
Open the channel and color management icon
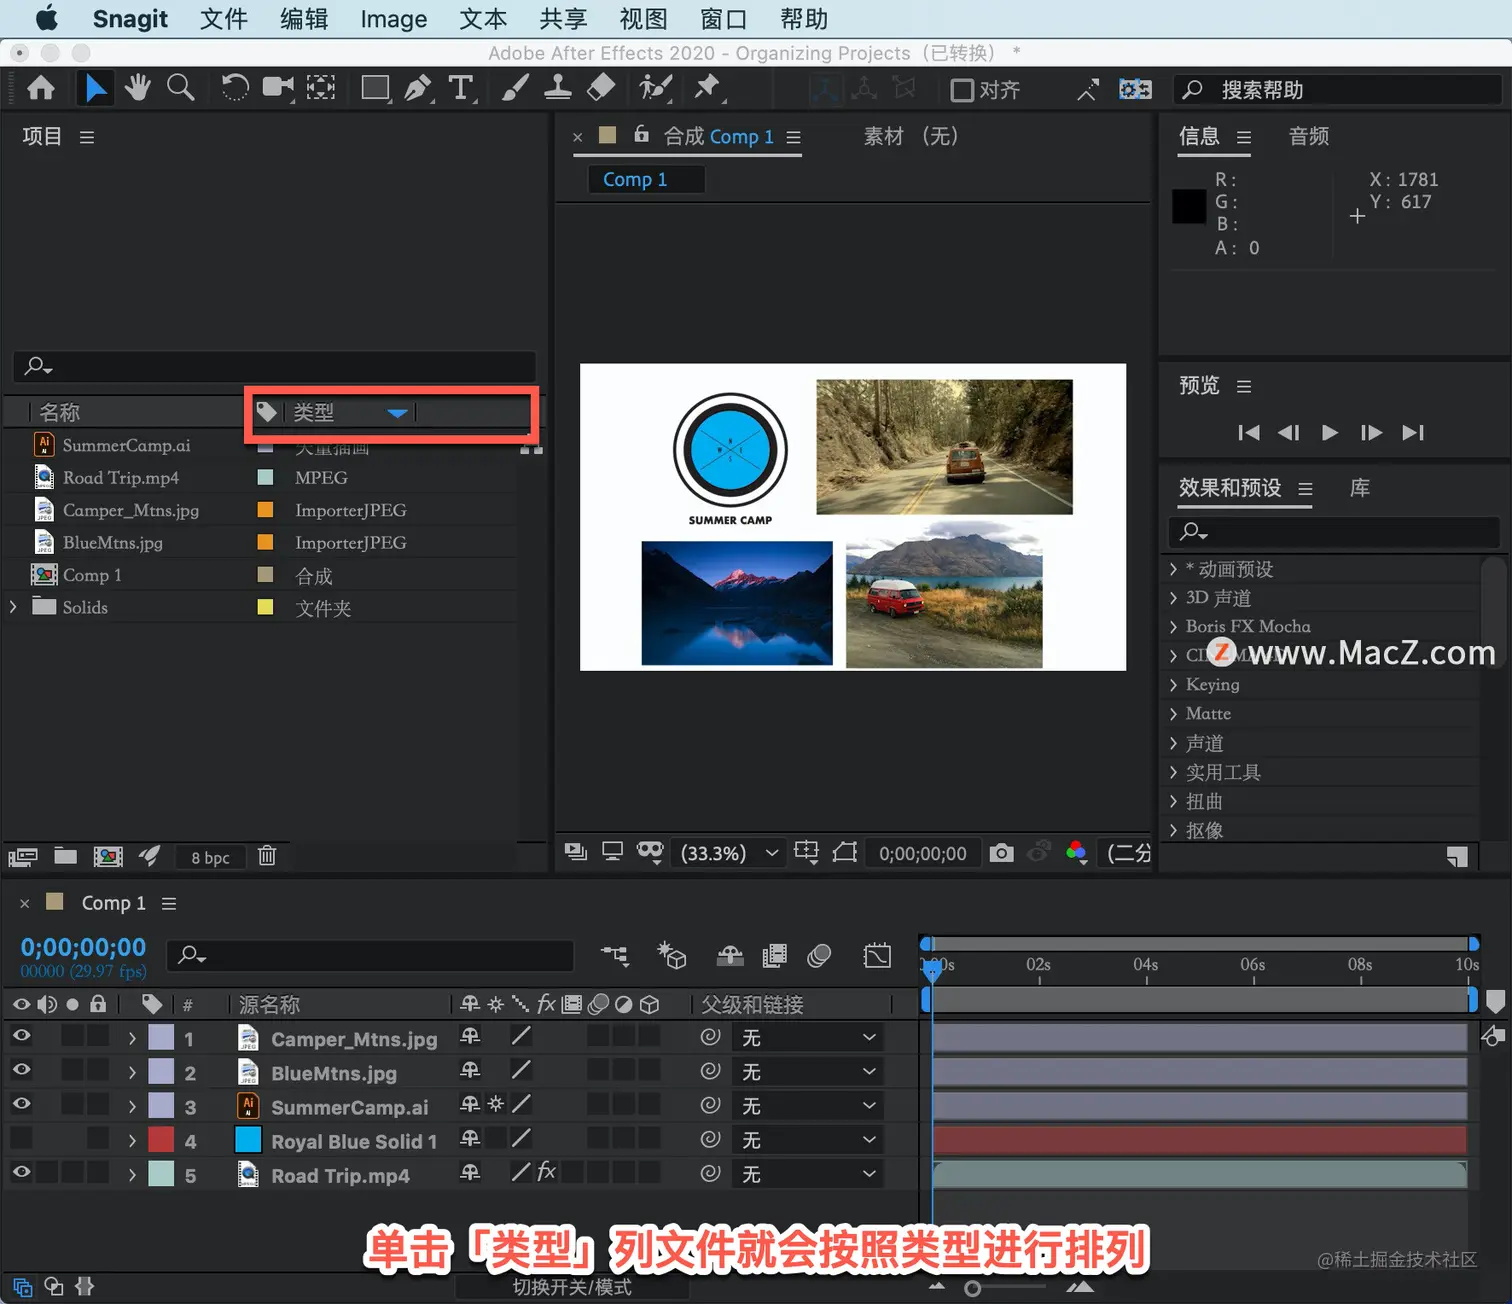1077,853
